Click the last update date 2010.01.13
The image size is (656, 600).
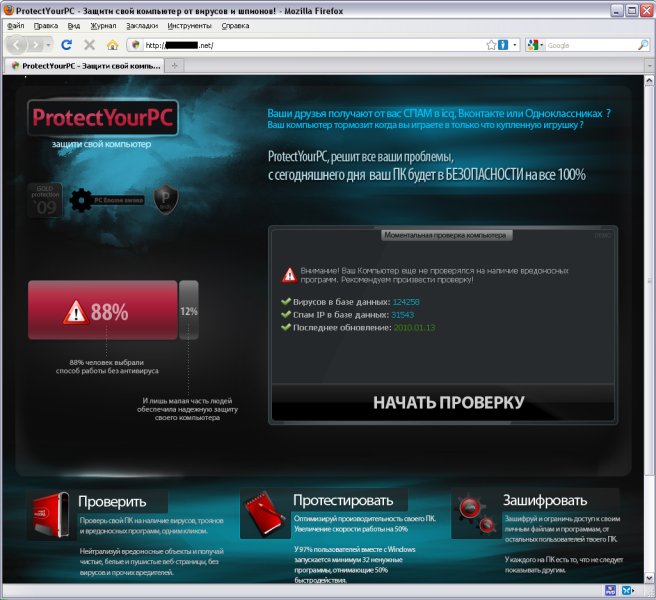click(414, 328)
